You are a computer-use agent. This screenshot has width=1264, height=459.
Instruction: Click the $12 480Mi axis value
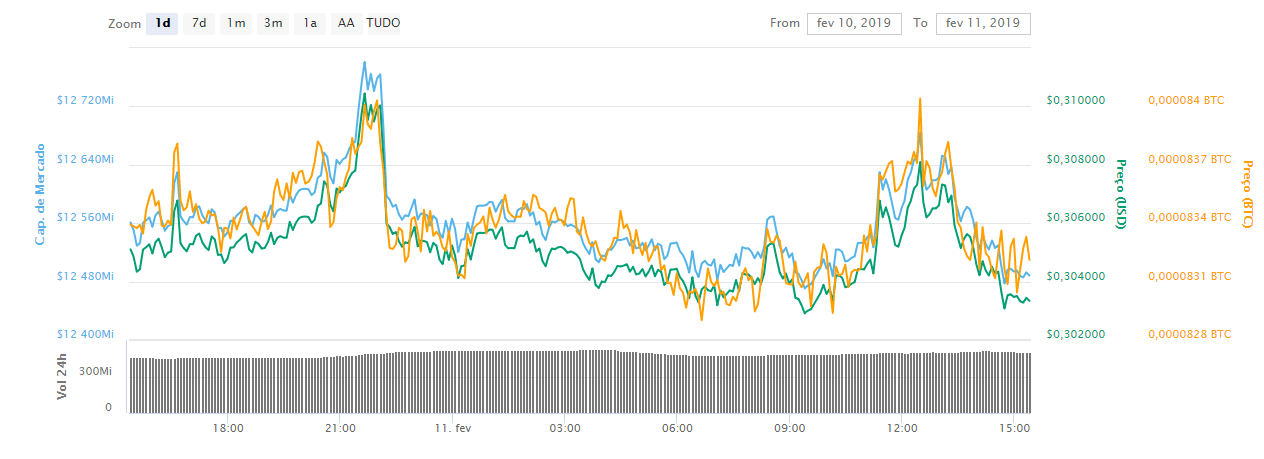86,276
